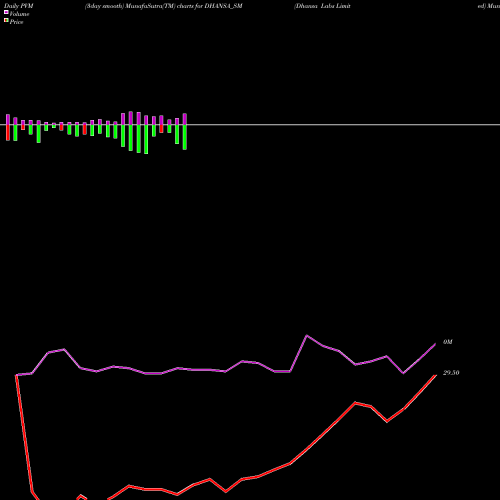Click the 0M volume value label
Screen dimensions: 500x500
448,342
